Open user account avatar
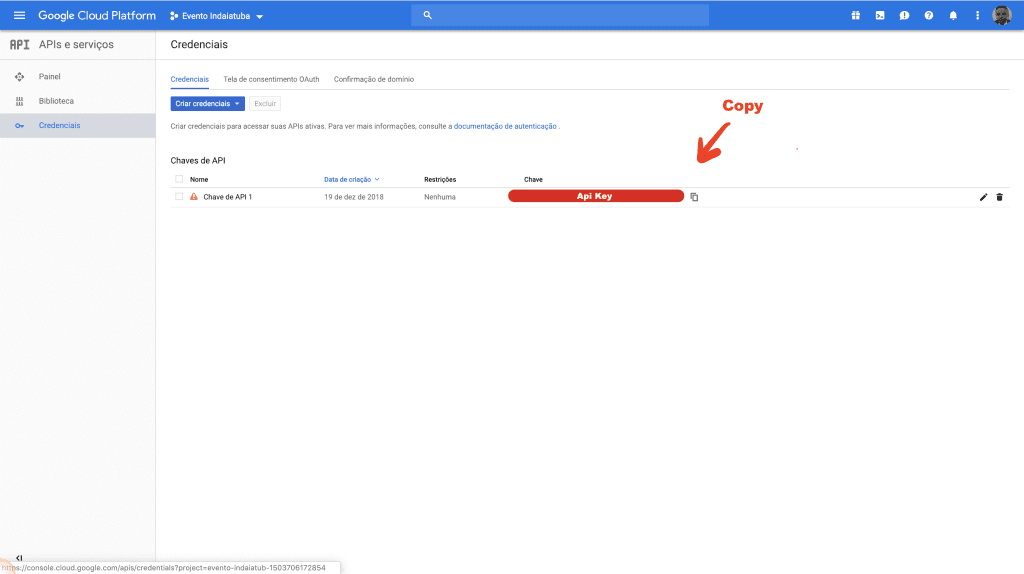This screenshot has height=574, width=1024. click(x=1001, y=16)
